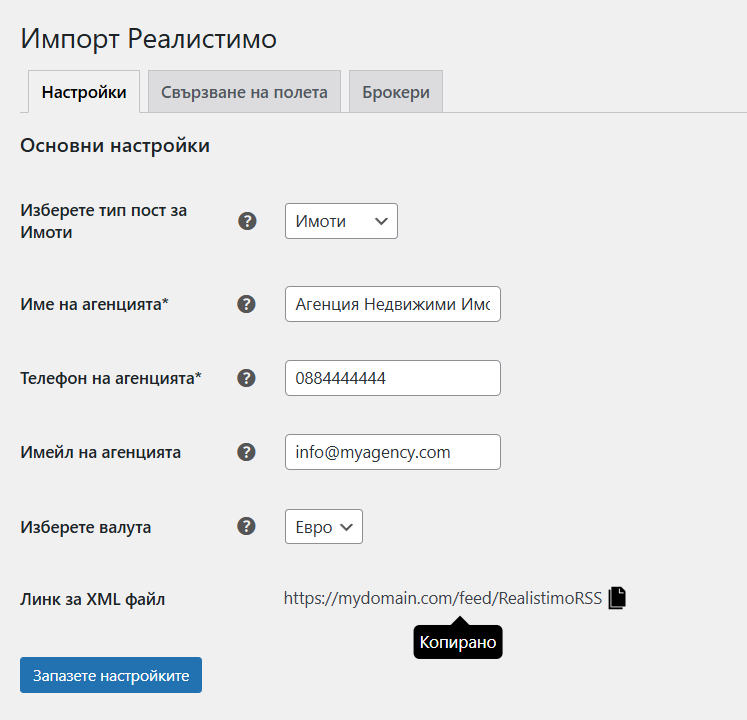The width and height of the screenshot is (747, 720).
Task: Click help icon beside agency phone field
Action: point(247,378)
